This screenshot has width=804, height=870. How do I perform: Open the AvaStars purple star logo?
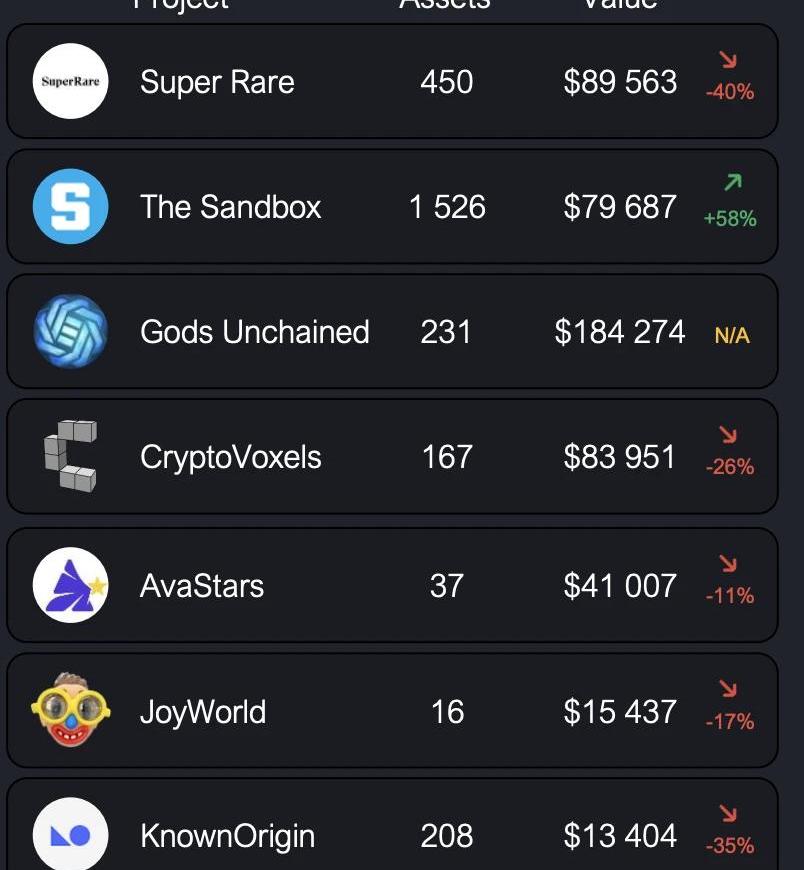point(70,585)
